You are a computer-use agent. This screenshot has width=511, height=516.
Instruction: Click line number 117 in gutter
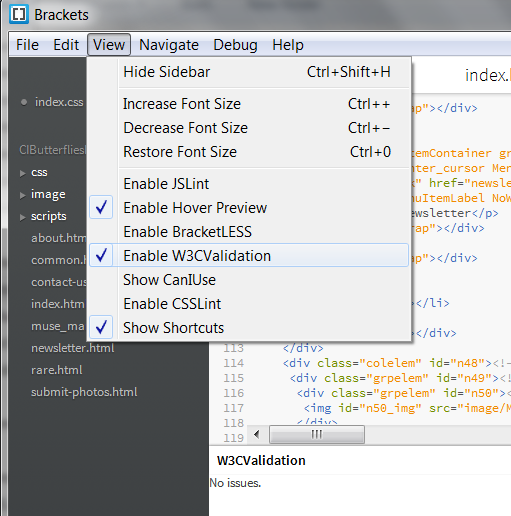[x=233, y=408]
